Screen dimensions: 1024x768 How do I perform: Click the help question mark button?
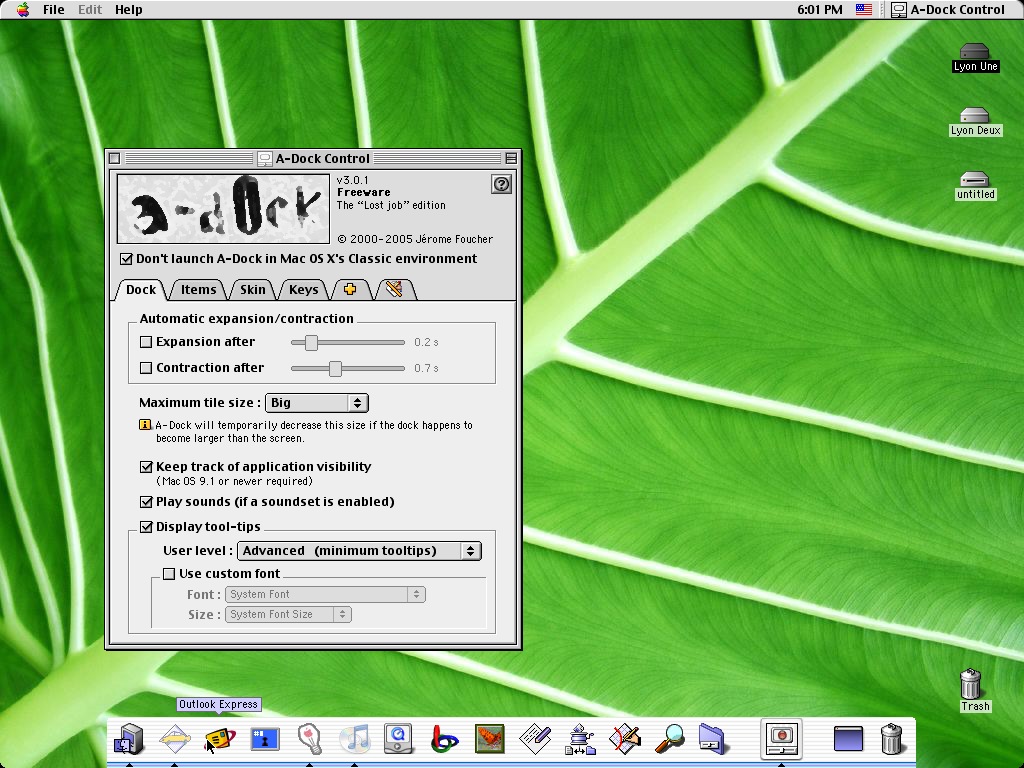502,184
